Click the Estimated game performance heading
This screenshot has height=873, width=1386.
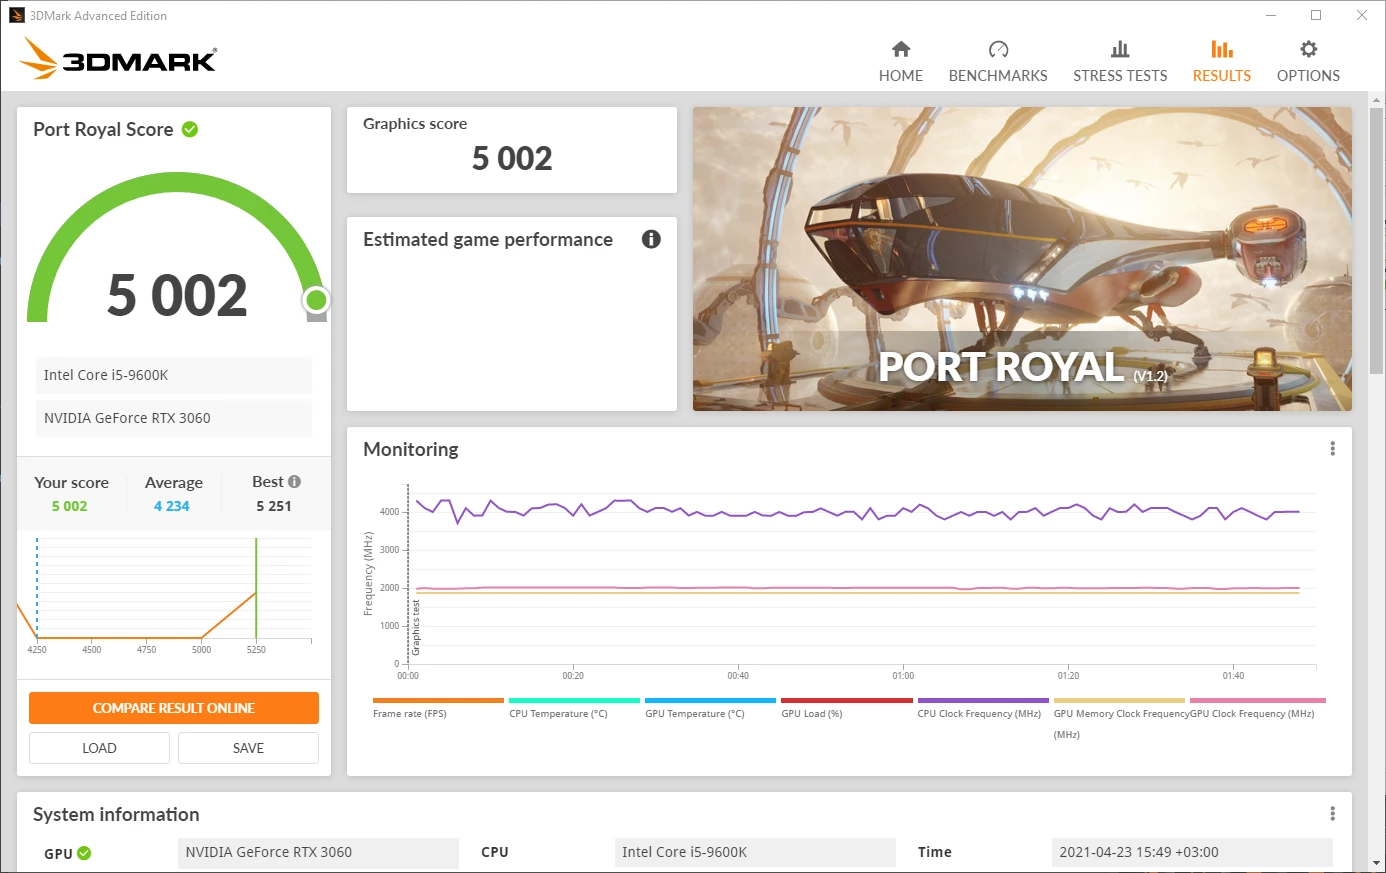(x=488, y=240)
